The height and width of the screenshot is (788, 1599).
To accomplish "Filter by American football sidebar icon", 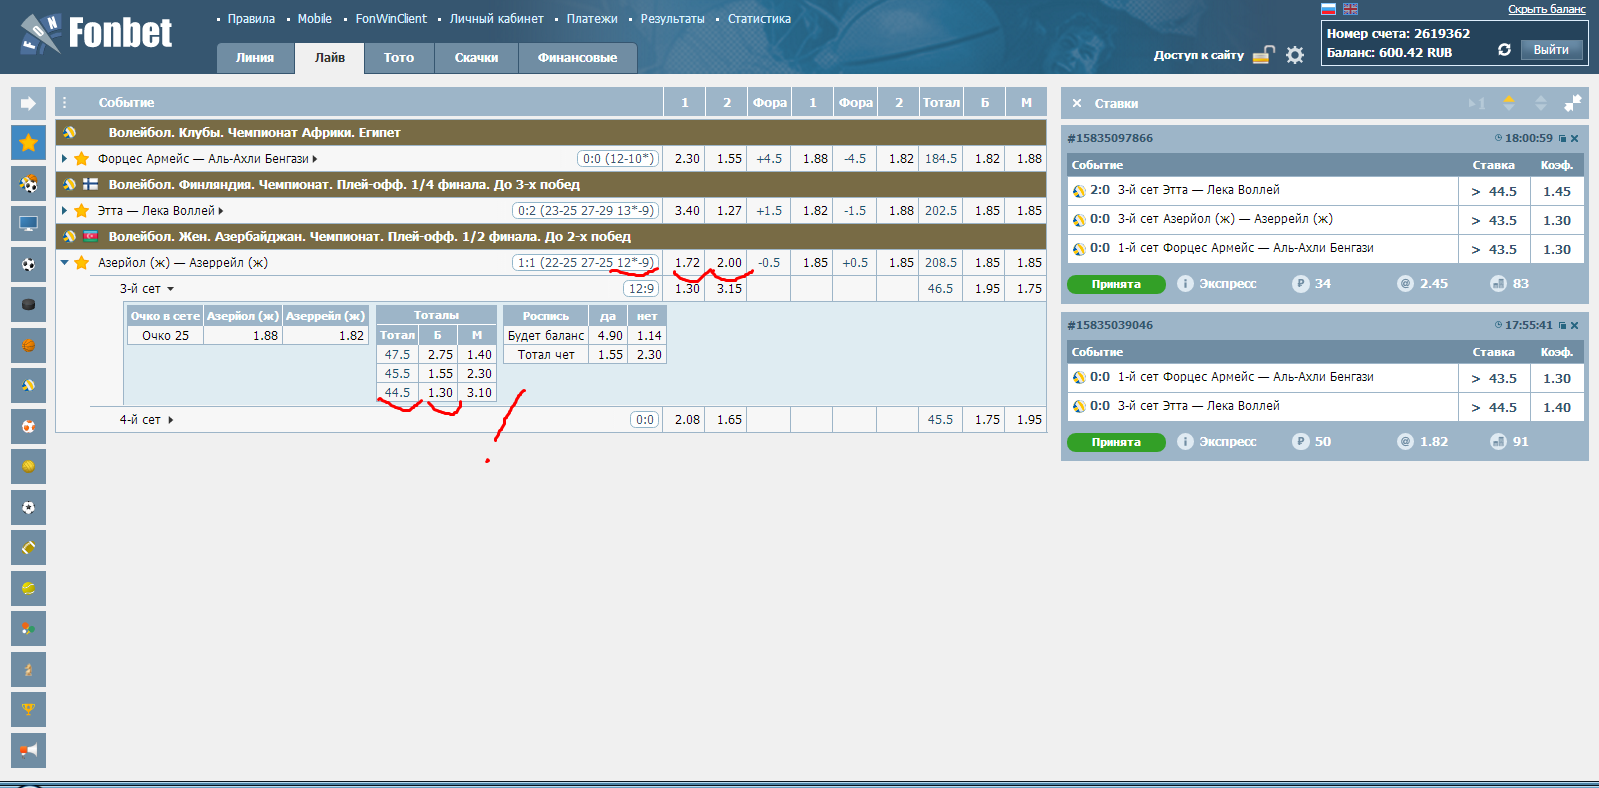I will pos(28,547).
